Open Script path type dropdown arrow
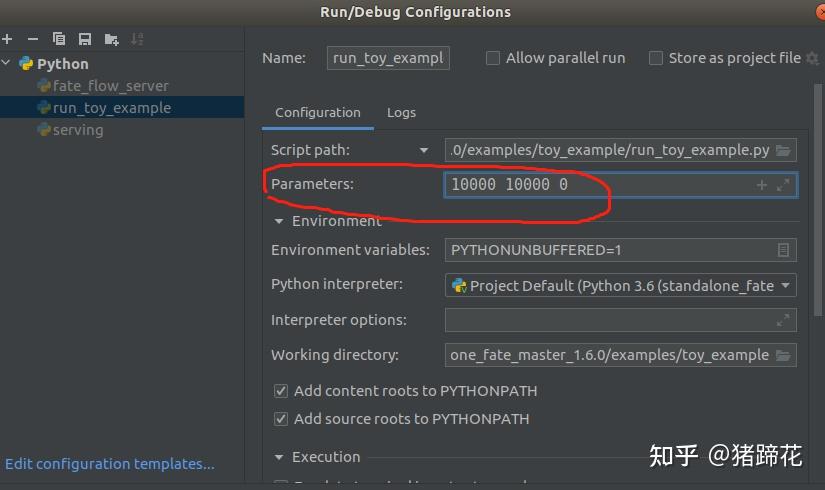The height and width of the screenshot is (490, 825). point(424,151)
